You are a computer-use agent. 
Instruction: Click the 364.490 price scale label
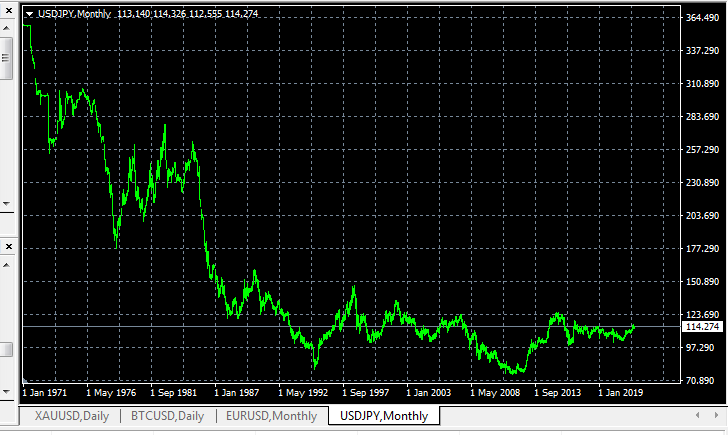pyautogui.click(x=703, y=18)
